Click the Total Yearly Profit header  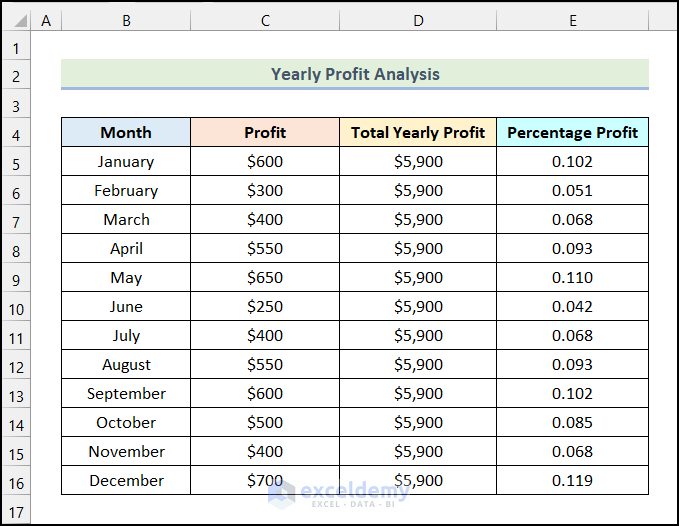click(417, 132)
